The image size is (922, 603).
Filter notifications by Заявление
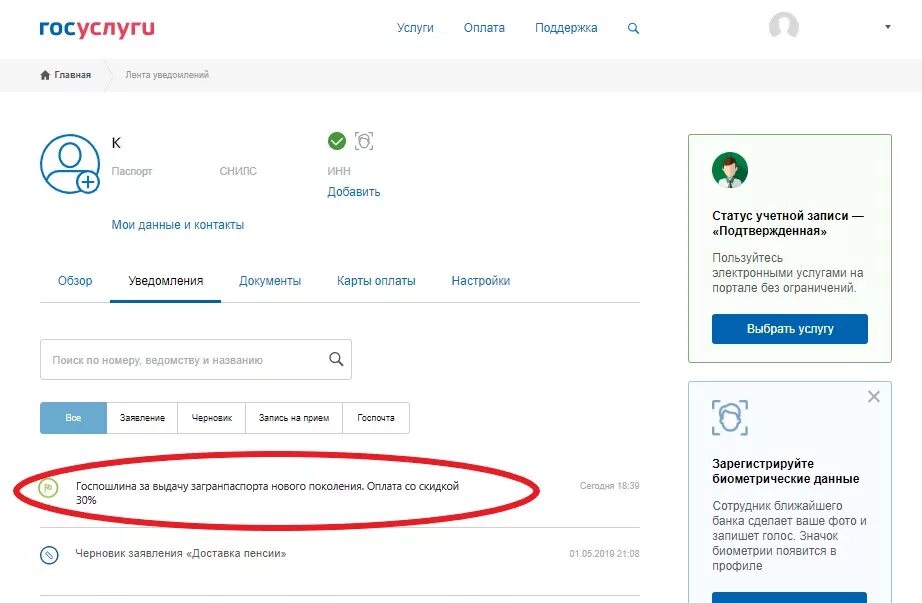coord(142,418)
